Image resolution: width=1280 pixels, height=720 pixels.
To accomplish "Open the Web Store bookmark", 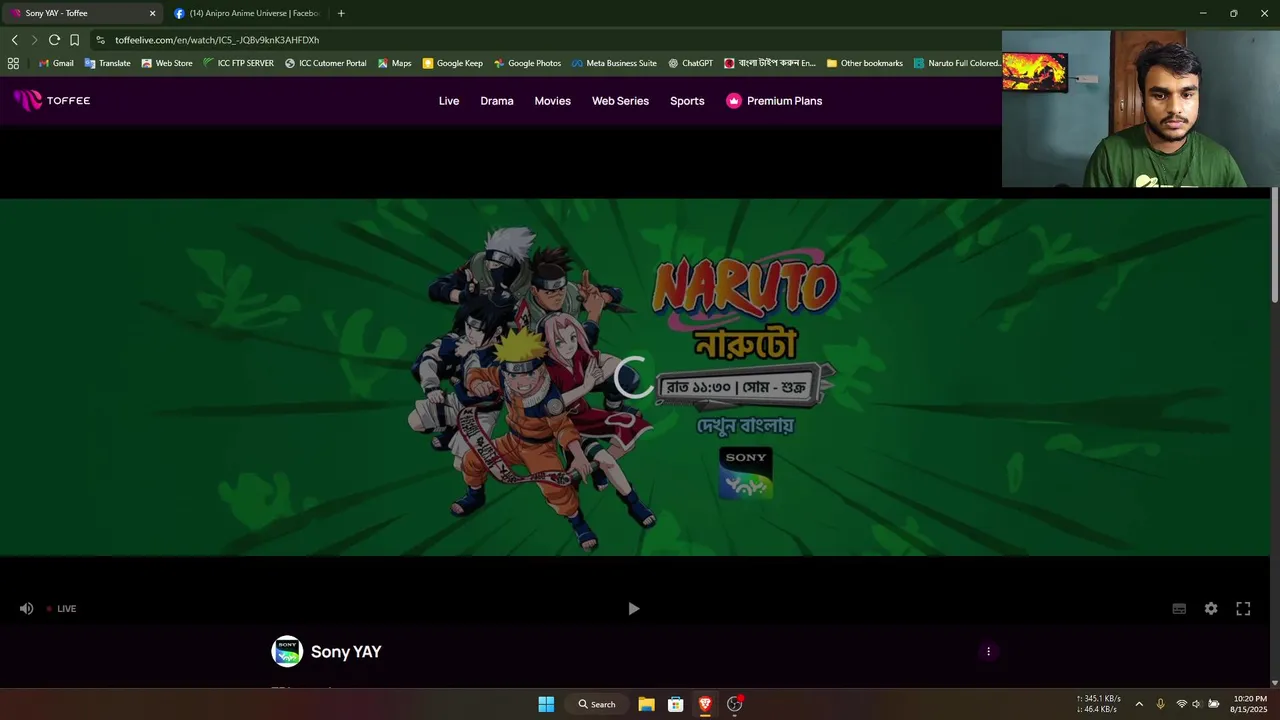I will click(167, 63).
